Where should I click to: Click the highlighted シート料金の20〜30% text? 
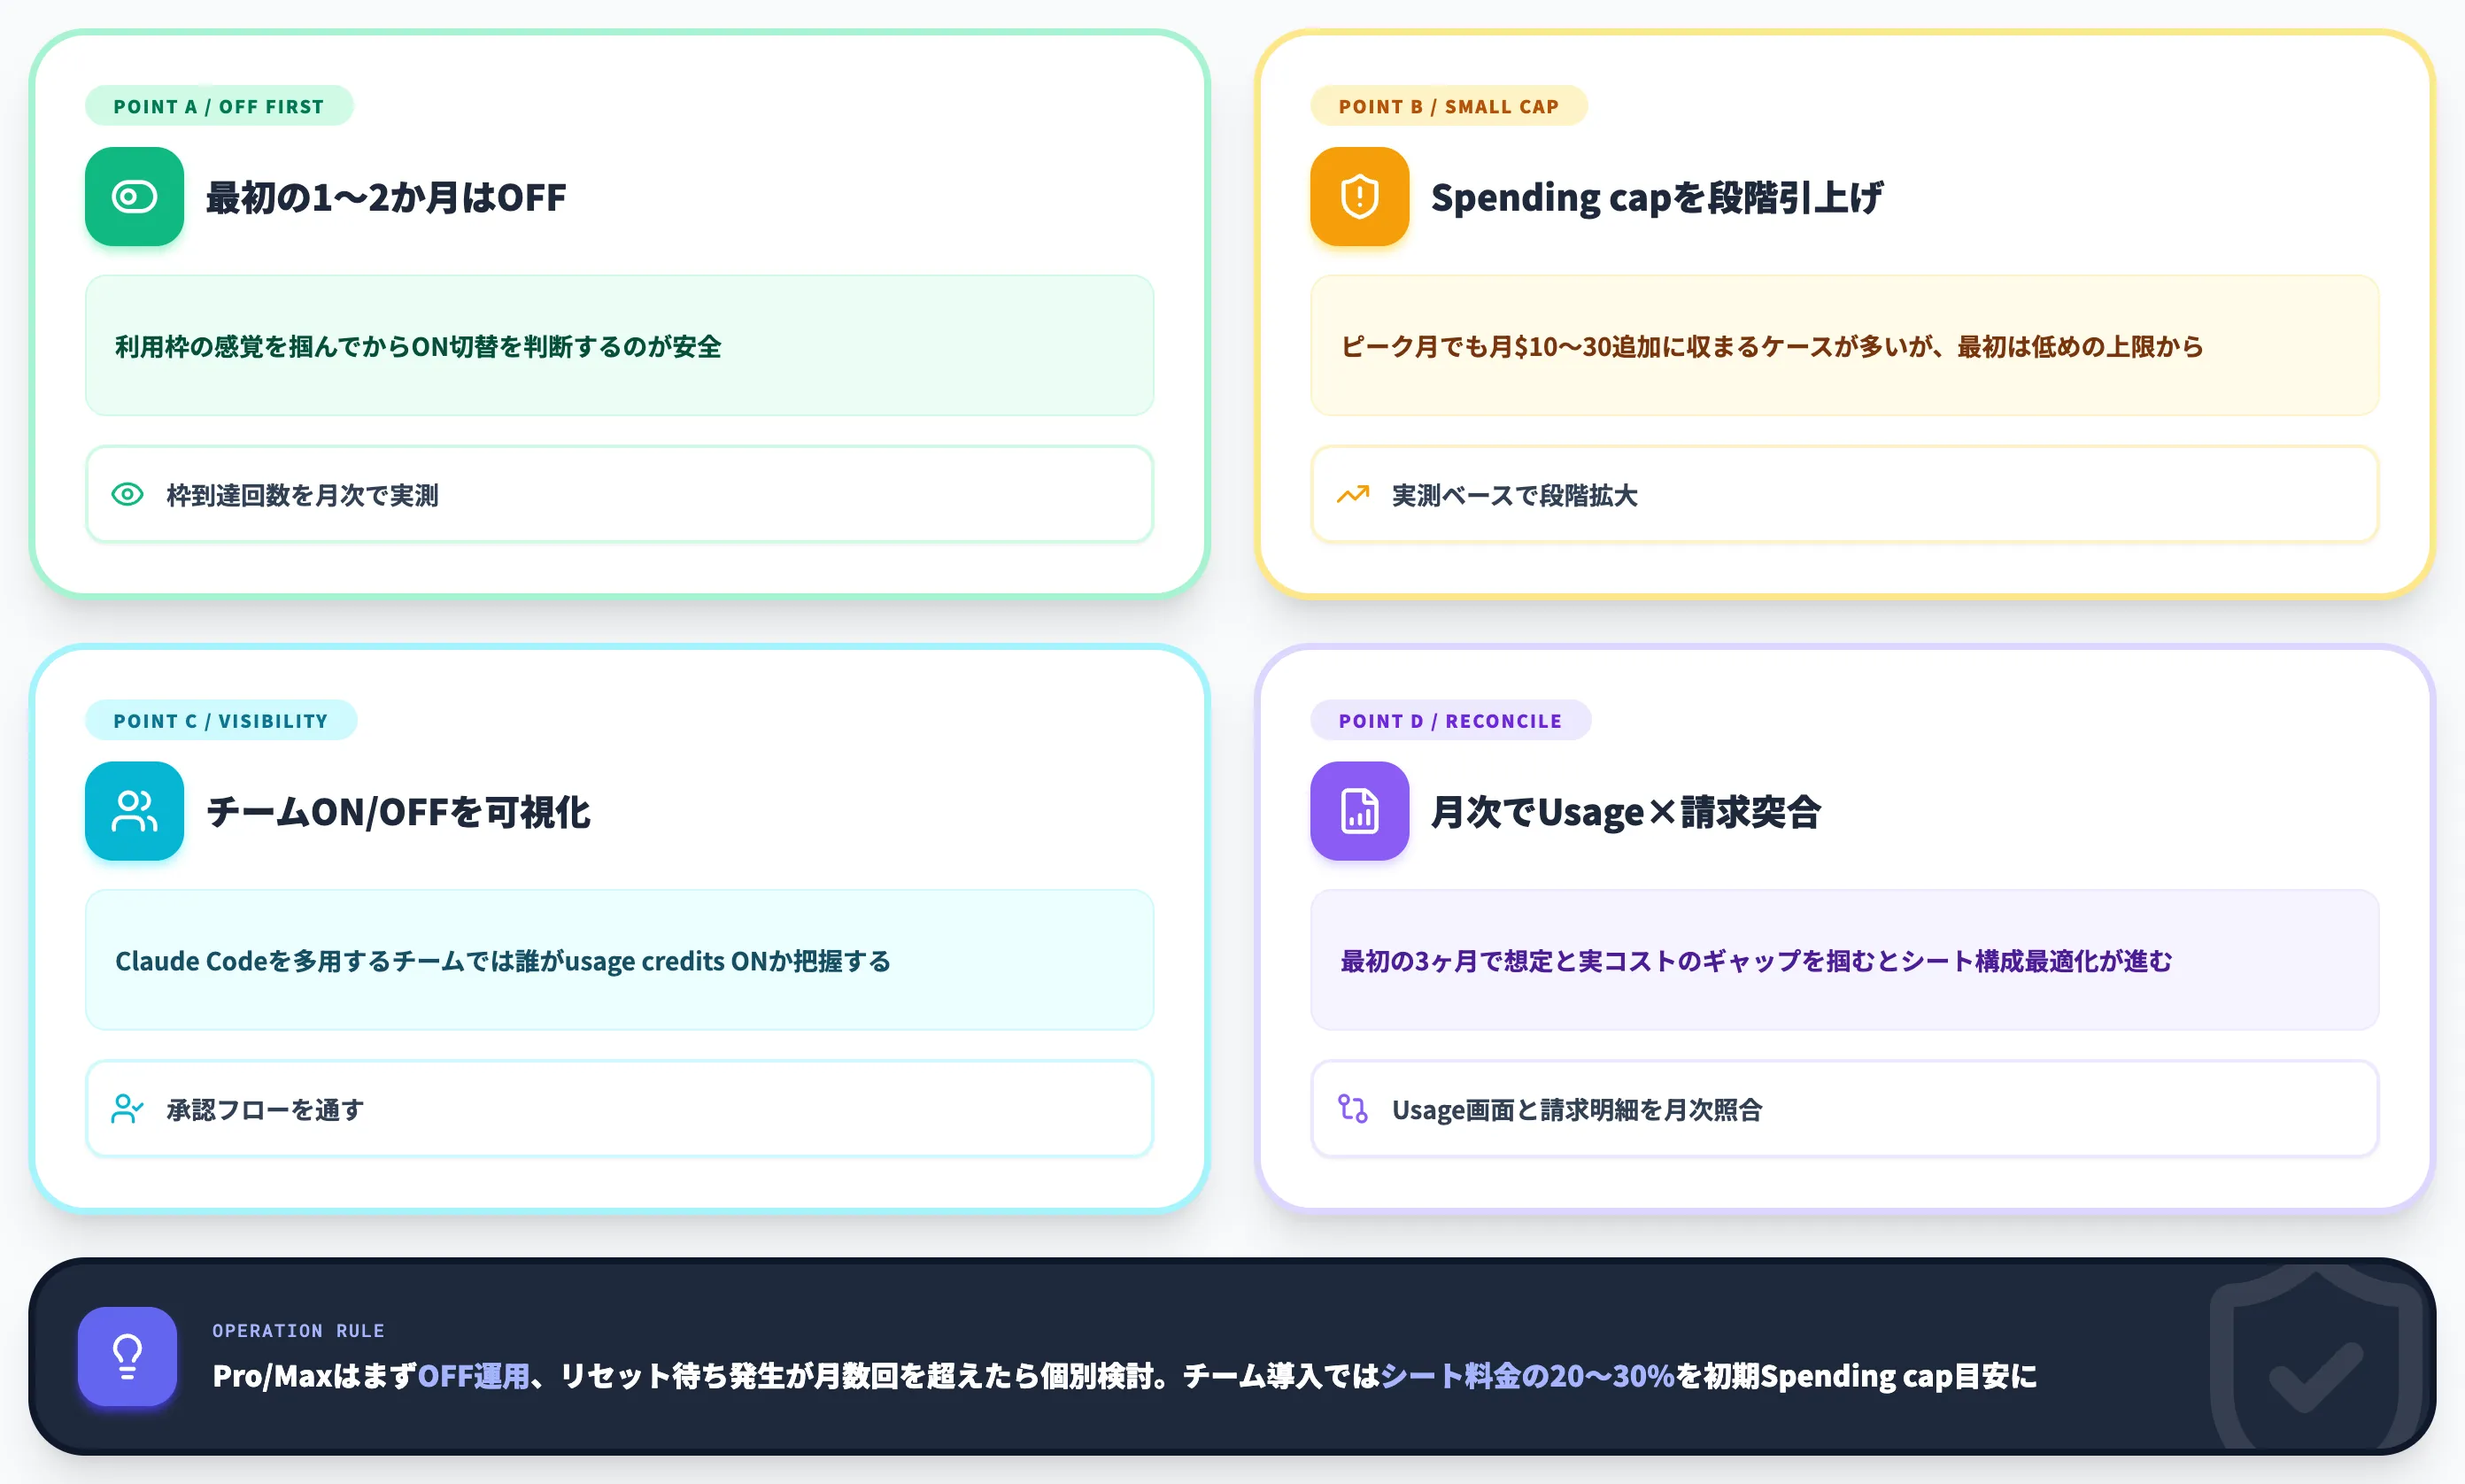(1527, 1376)
